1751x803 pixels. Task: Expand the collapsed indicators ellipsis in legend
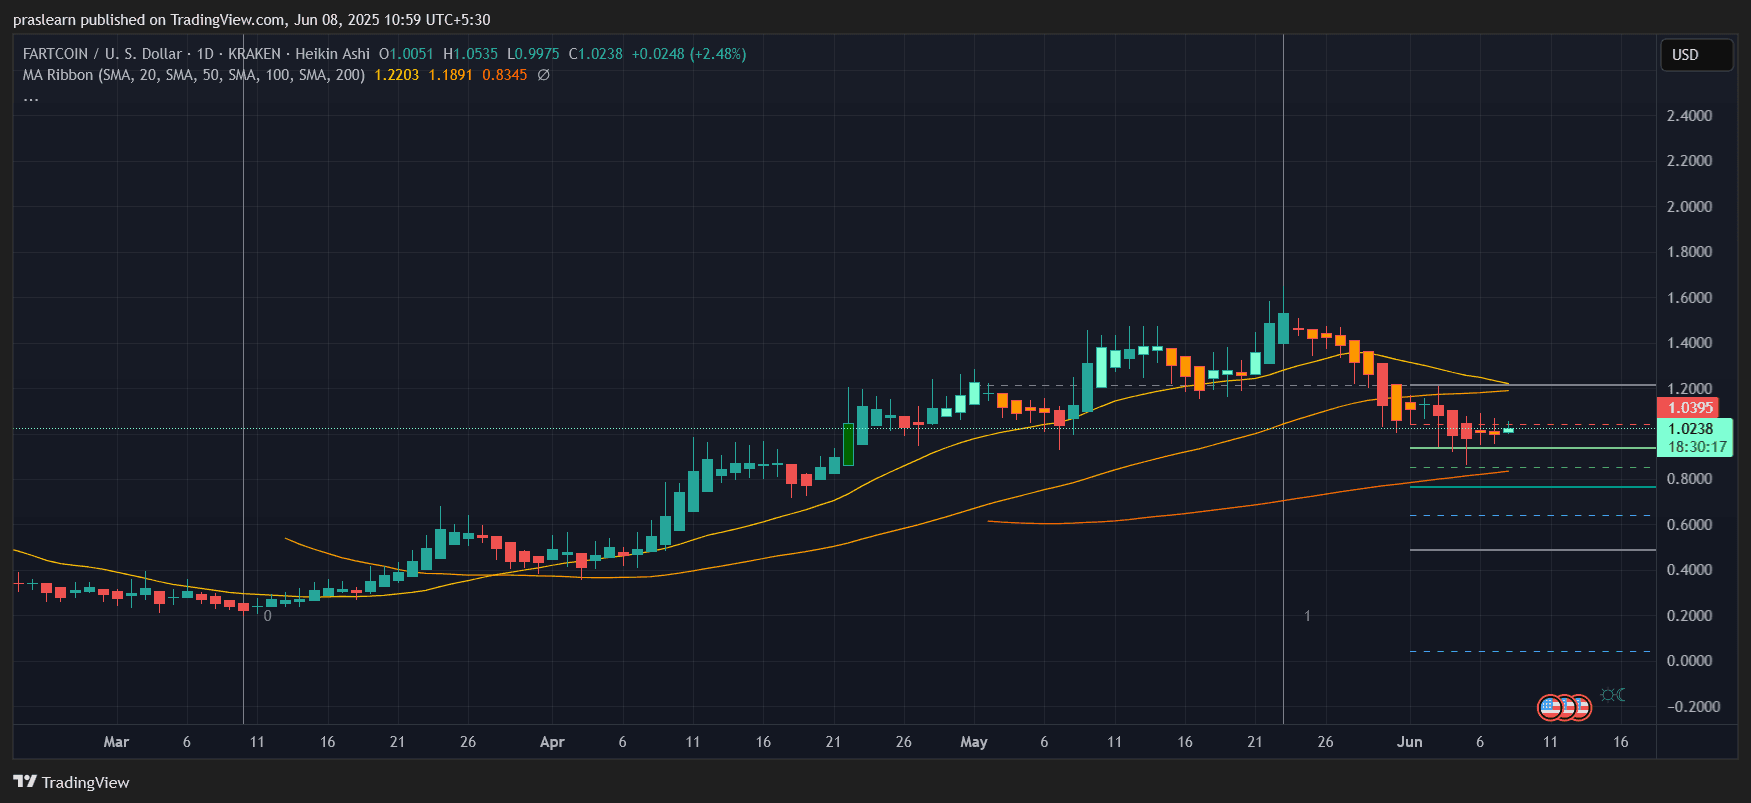click(31, 98)
